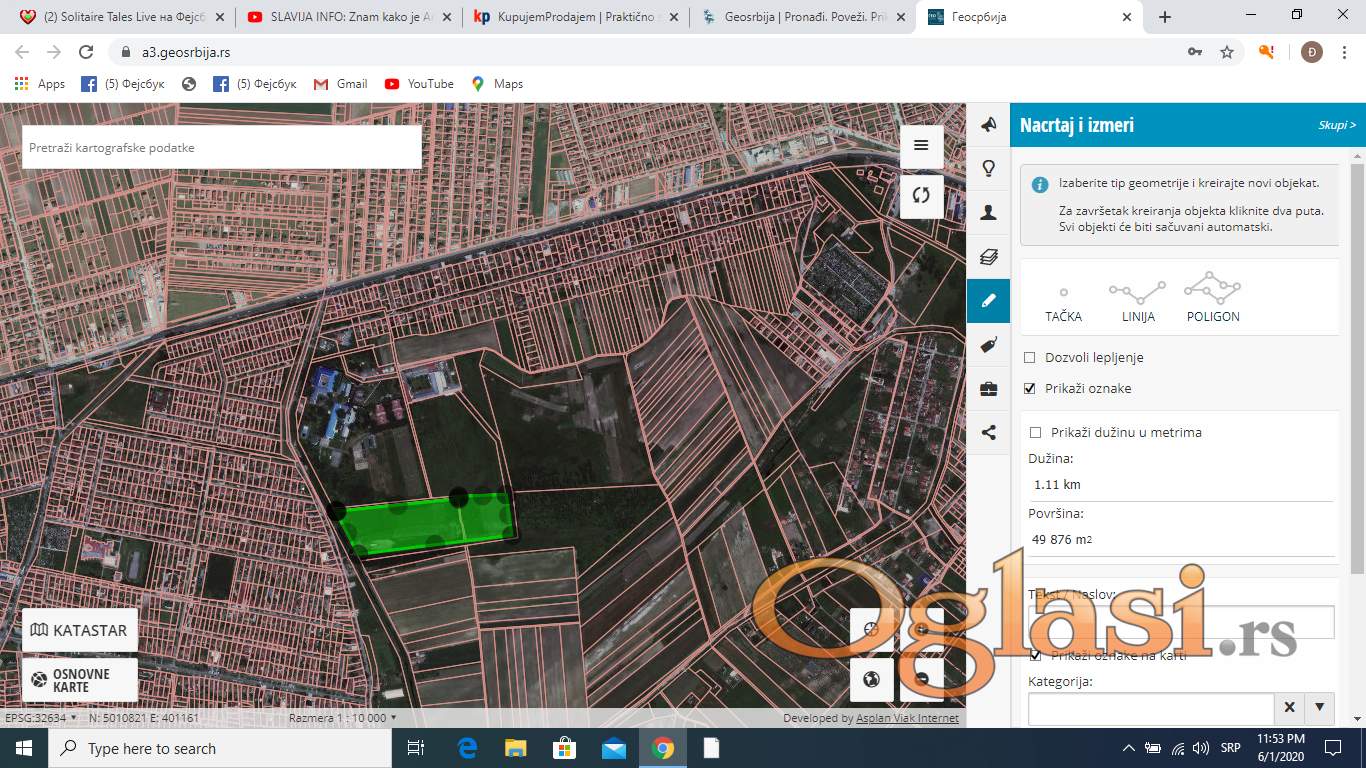Uncheck the Prikaži oznake checkbox
Screen dimensions: 1366x768
point(1030,389)
